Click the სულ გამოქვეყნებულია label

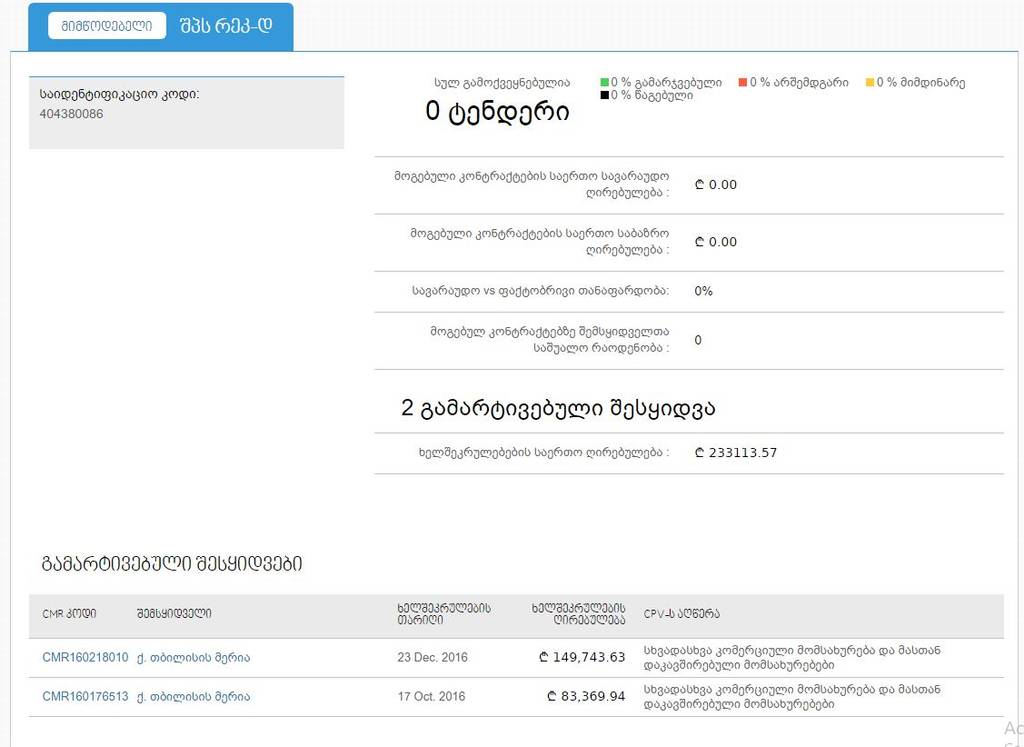pos(502,83)
